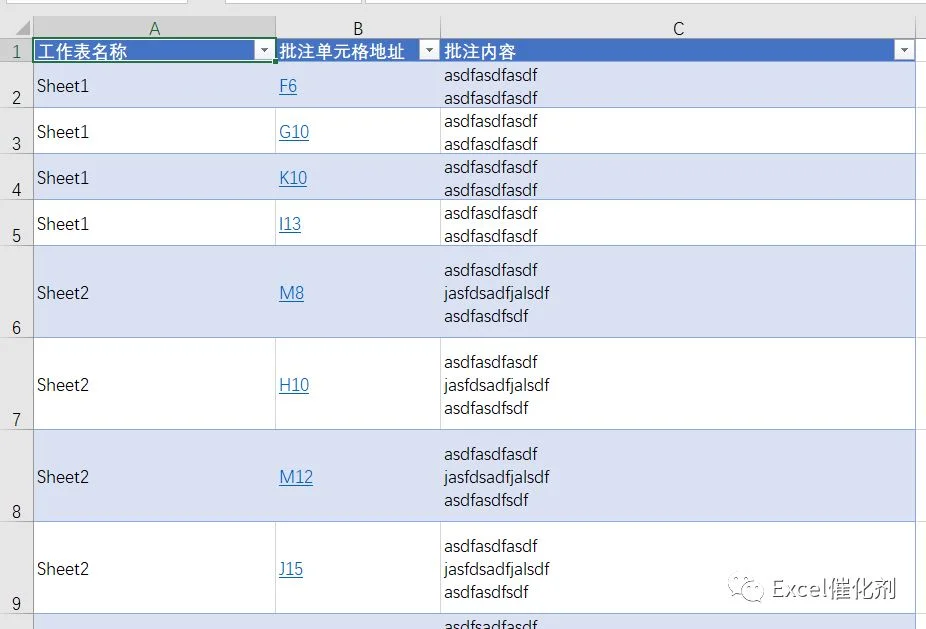The width and height of the screenshot is (926, 629).
Task: Select the 批注内容 header cell
Action: [x=678, y=51]
